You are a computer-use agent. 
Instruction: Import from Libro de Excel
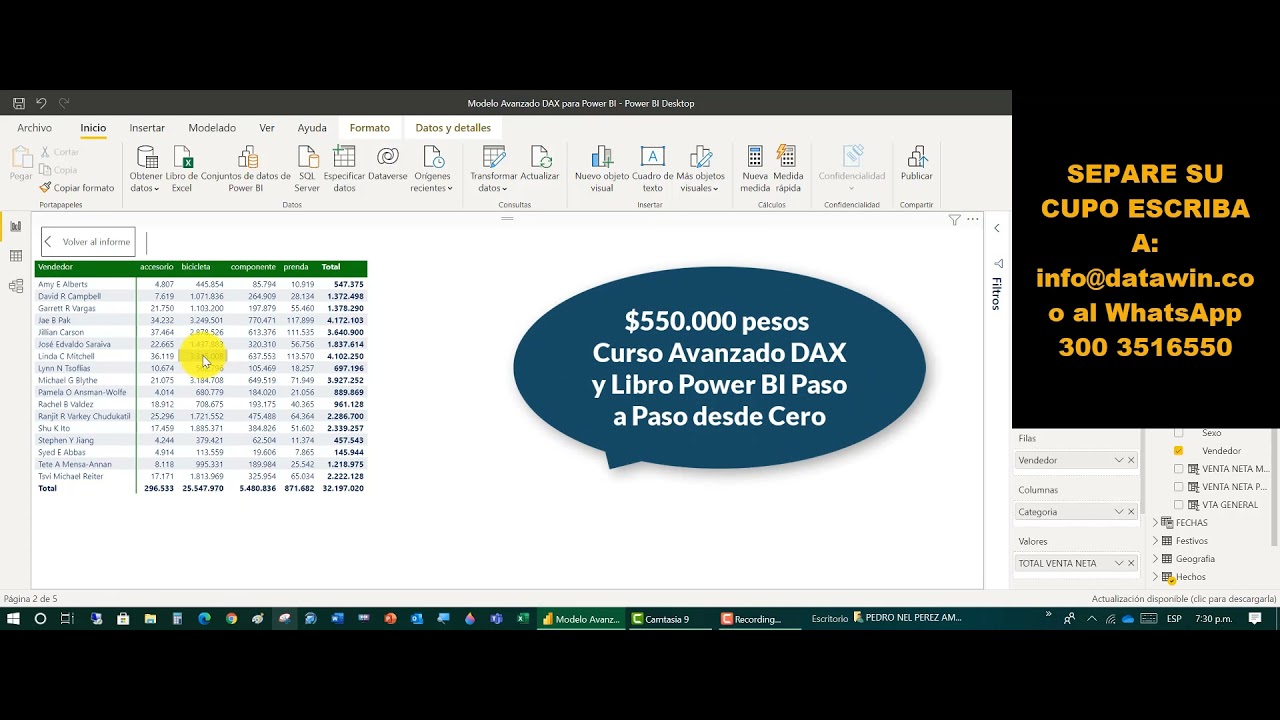pyautogui.click(x=182, y=169)
